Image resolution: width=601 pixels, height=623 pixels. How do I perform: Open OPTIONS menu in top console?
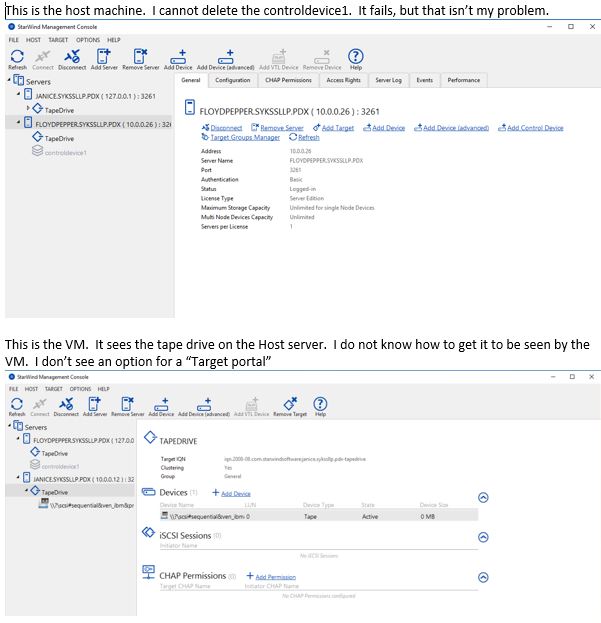(88, 40)
